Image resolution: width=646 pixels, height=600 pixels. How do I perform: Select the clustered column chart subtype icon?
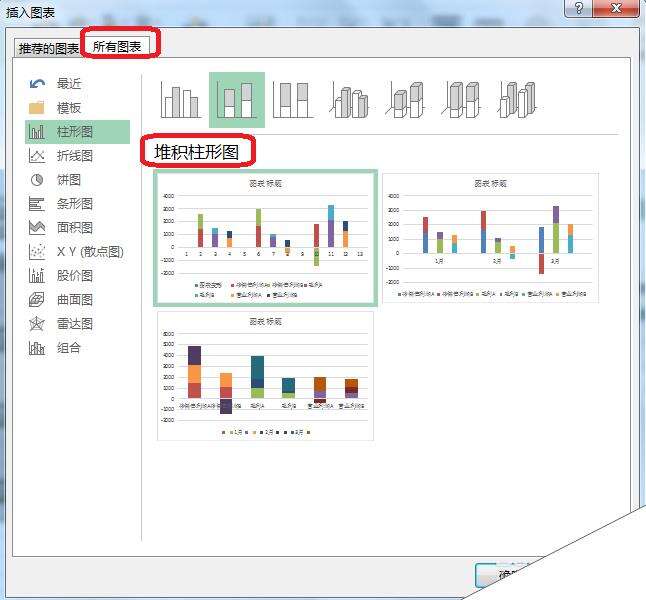point(181,100)
